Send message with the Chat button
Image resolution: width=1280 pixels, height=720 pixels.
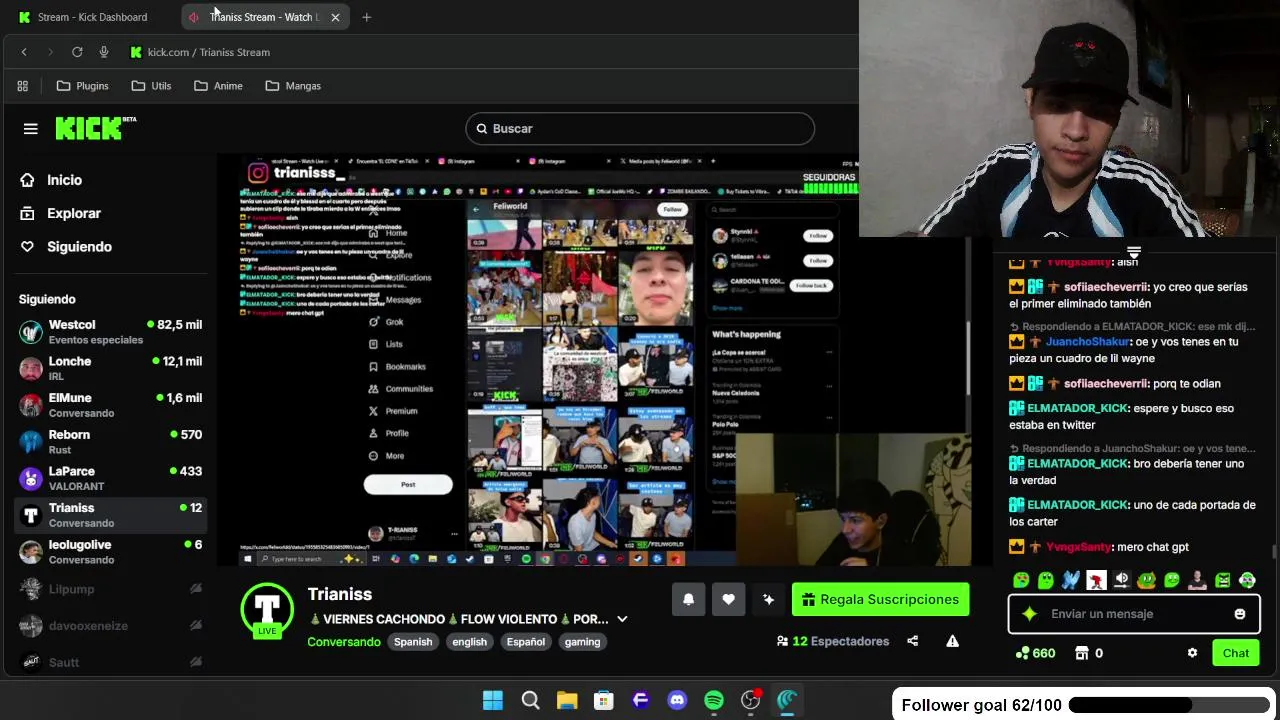coord(1235,653)
